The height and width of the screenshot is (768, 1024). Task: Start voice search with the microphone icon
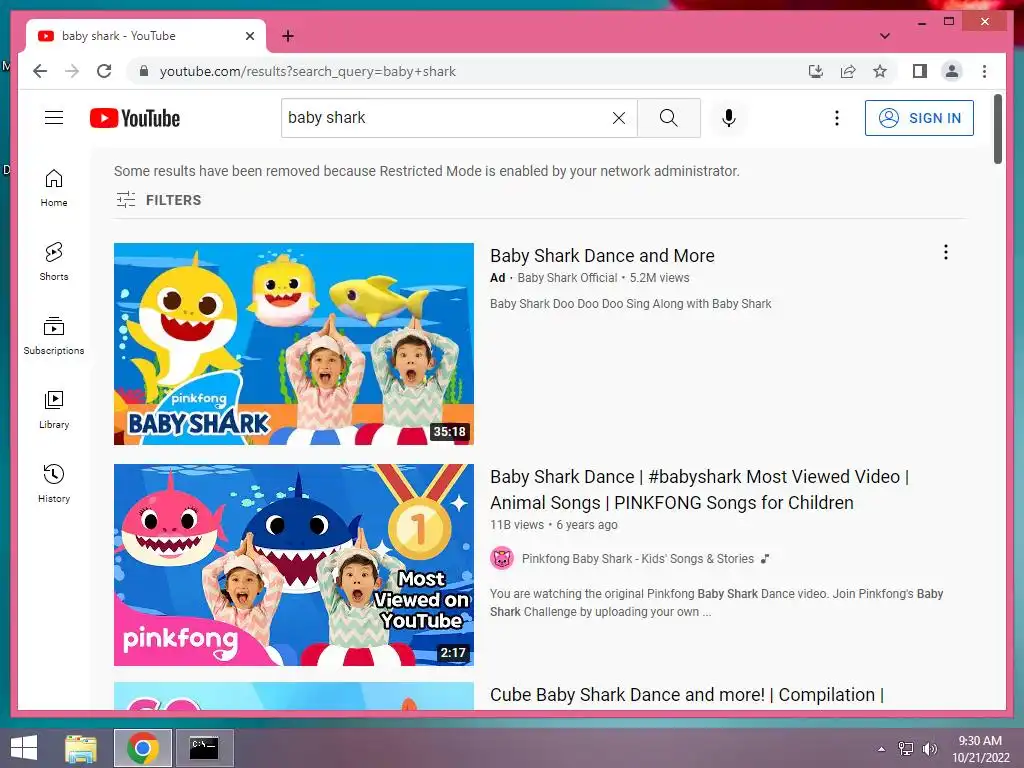pyautogui.click(x=729, y=118)
